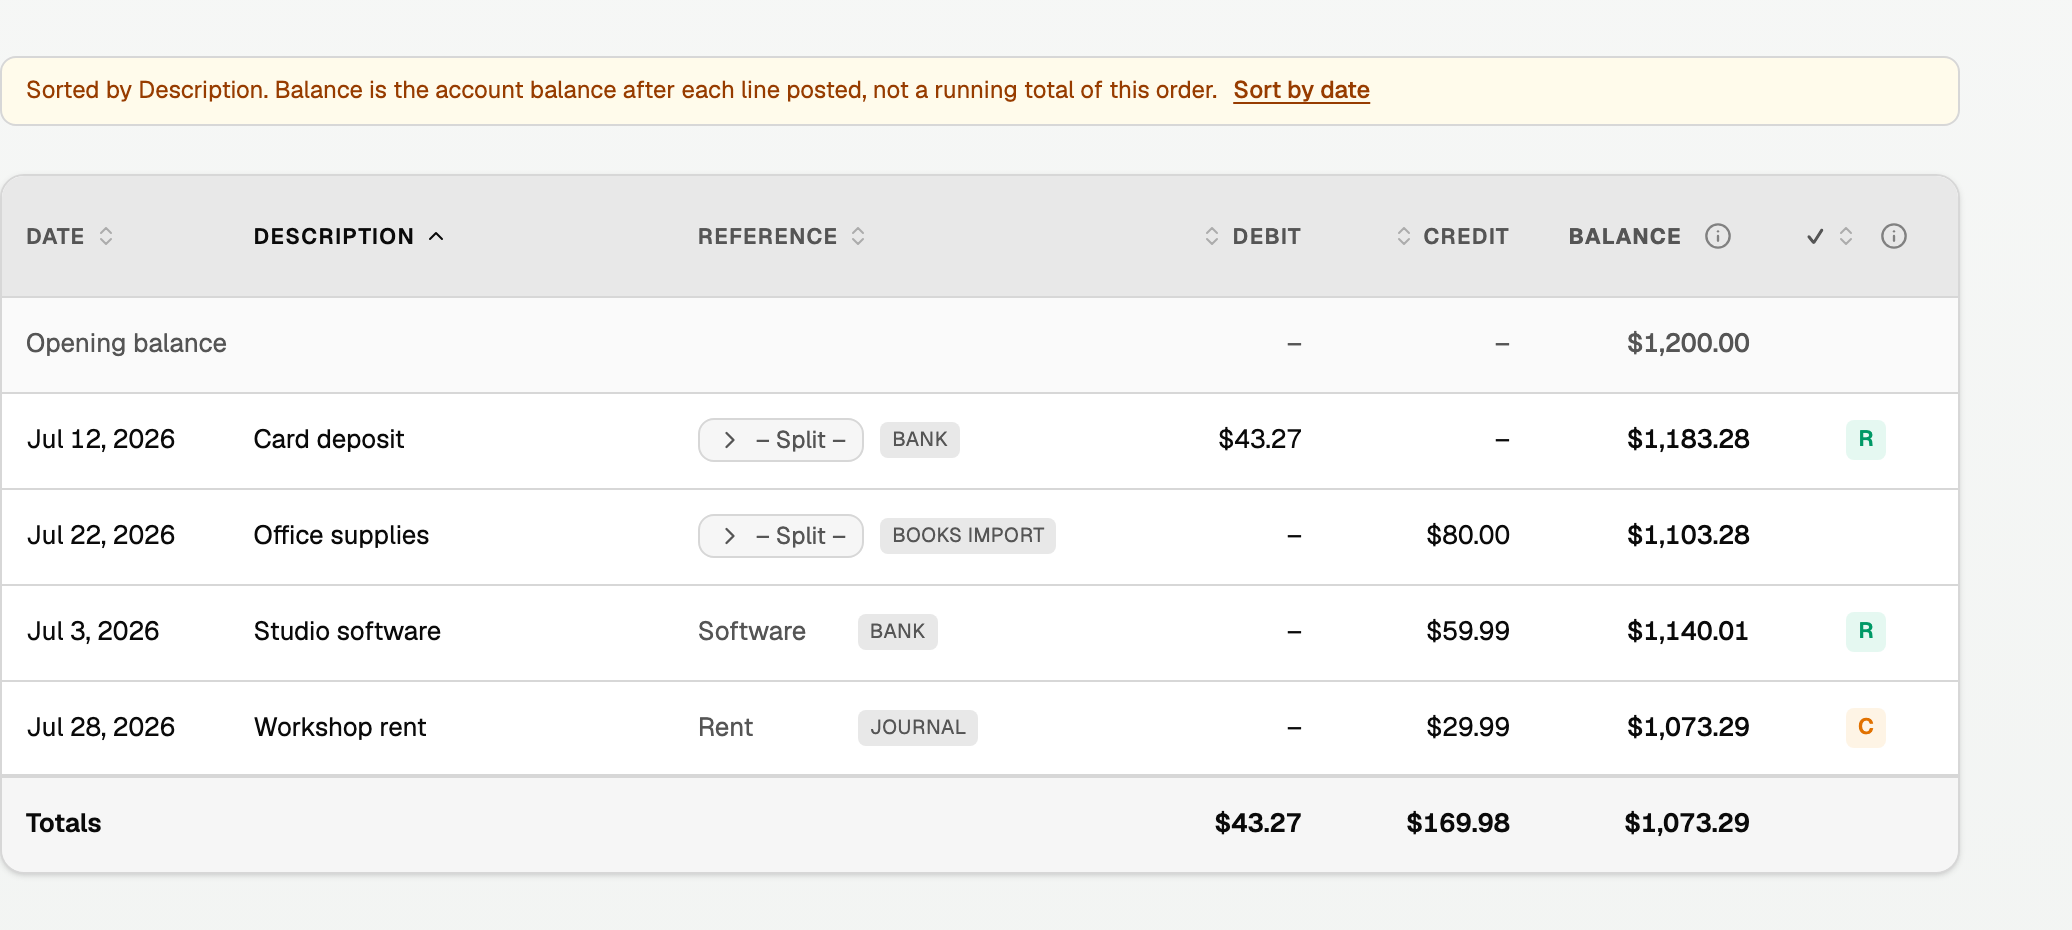Screen dimensions: 2072x930
Task: Open the Balance column info icon
Action: [1718, 236]
